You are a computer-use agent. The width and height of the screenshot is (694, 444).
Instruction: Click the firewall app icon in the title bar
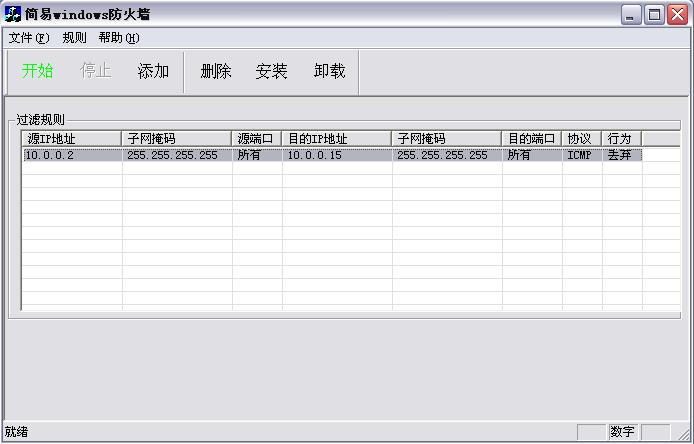(12, 14)
